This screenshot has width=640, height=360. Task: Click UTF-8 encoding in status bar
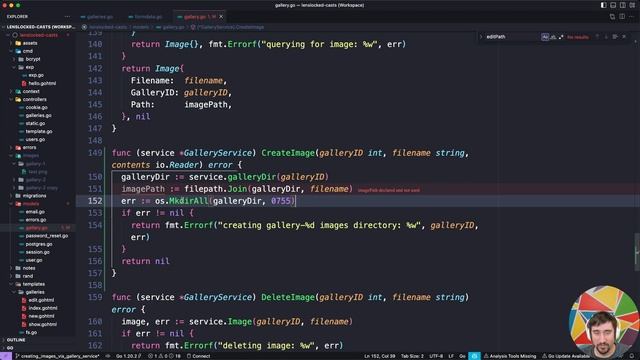click(x=436, y=356)
